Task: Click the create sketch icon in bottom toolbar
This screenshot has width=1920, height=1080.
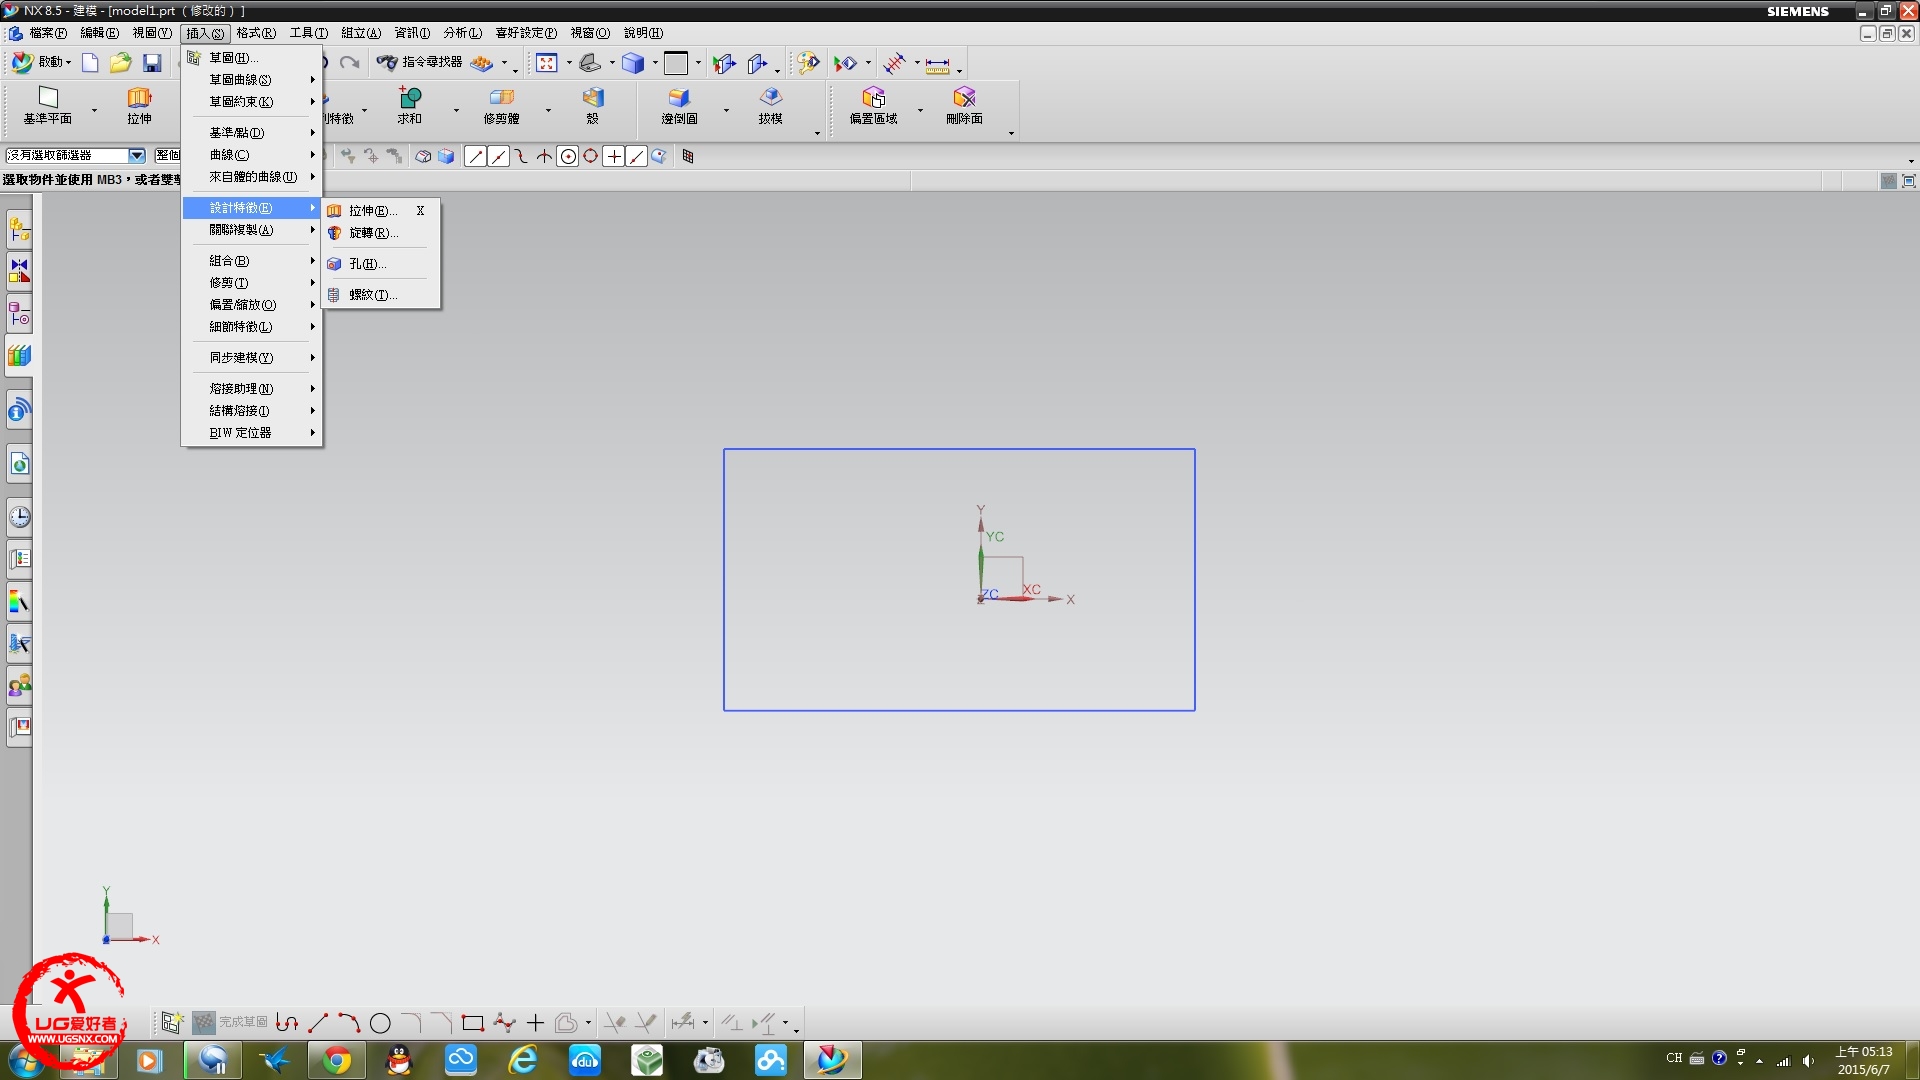Action: click(x=172, y=1022)
